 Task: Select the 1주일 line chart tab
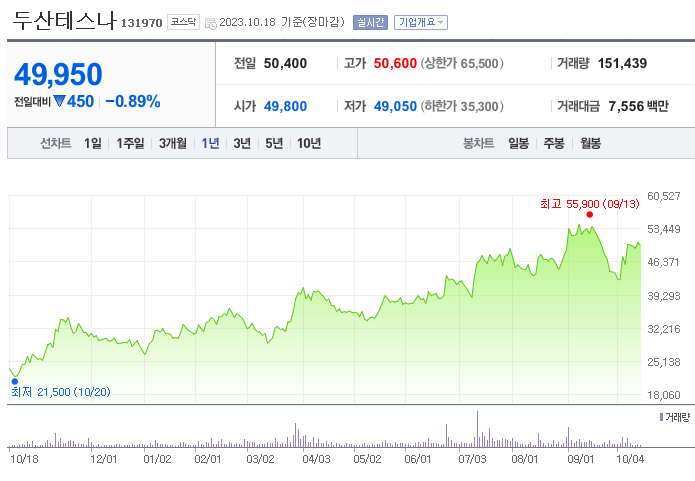point(130,143)
